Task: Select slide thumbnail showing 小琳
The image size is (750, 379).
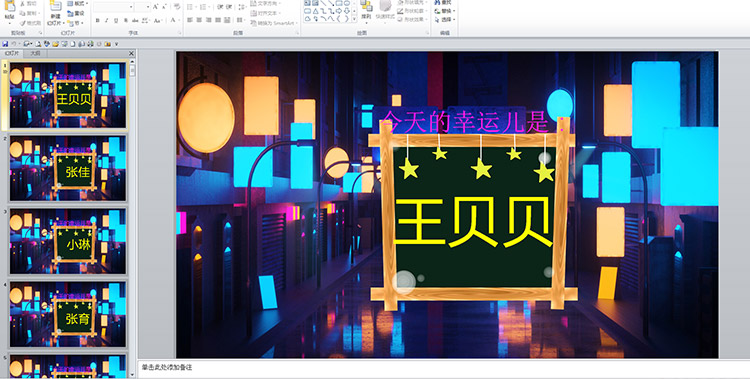Action: tap(68, 241)
